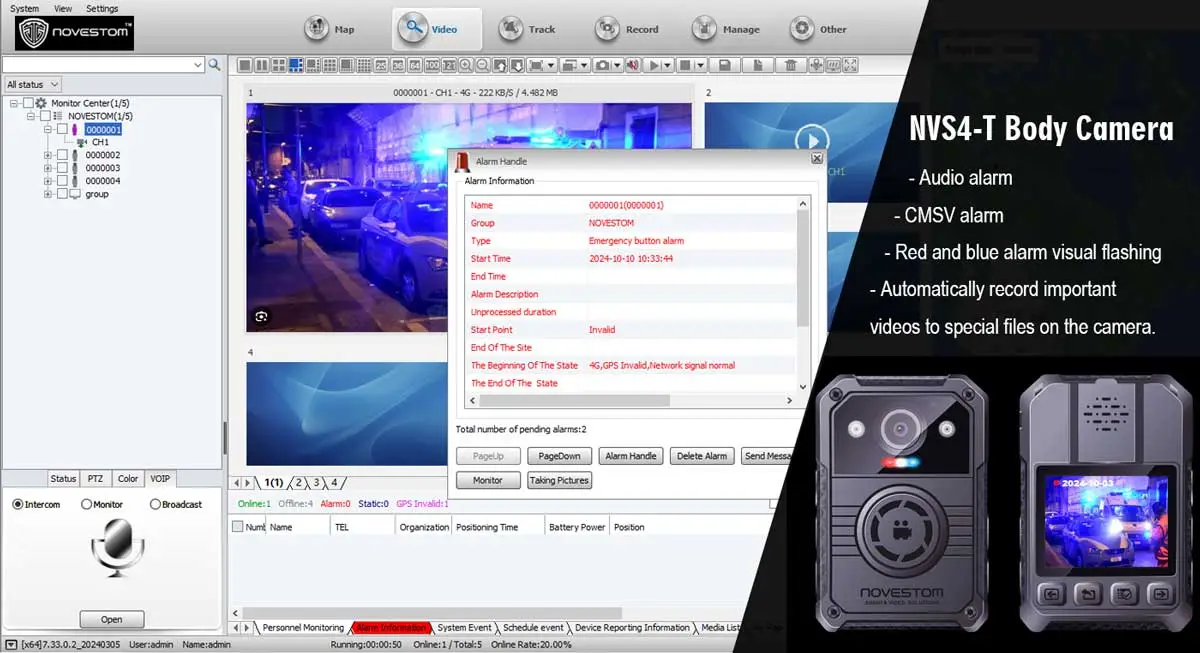Image resolution: width=1200 pixels, height=653 pixels.
Task: Click the Taking Pictures button
Action: 559,480
